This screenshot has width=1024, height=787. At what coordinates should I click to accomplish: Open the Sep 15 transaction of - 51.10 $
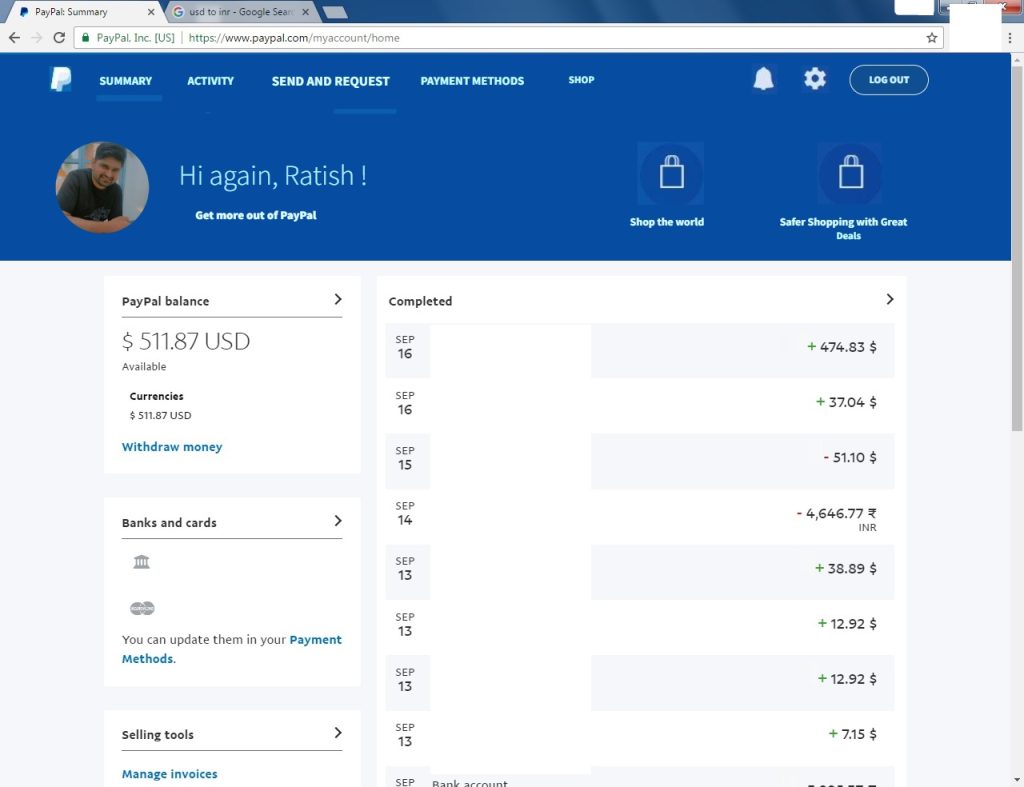point(639,460)
